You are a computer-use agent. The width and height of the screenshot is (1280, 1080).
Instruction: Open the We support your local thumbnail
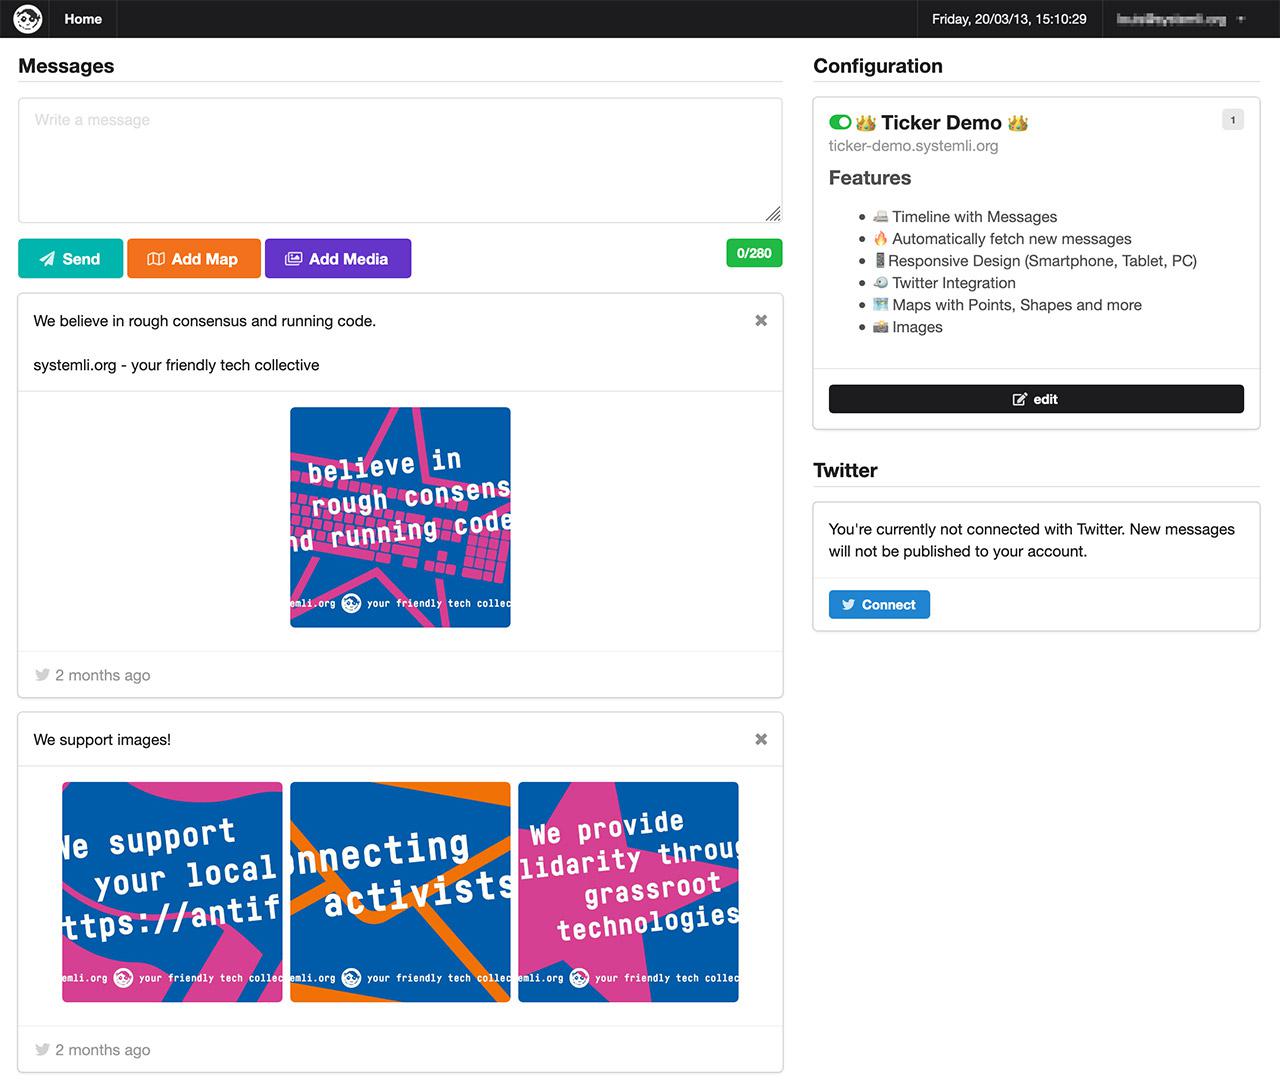click(x=172, y=892)
